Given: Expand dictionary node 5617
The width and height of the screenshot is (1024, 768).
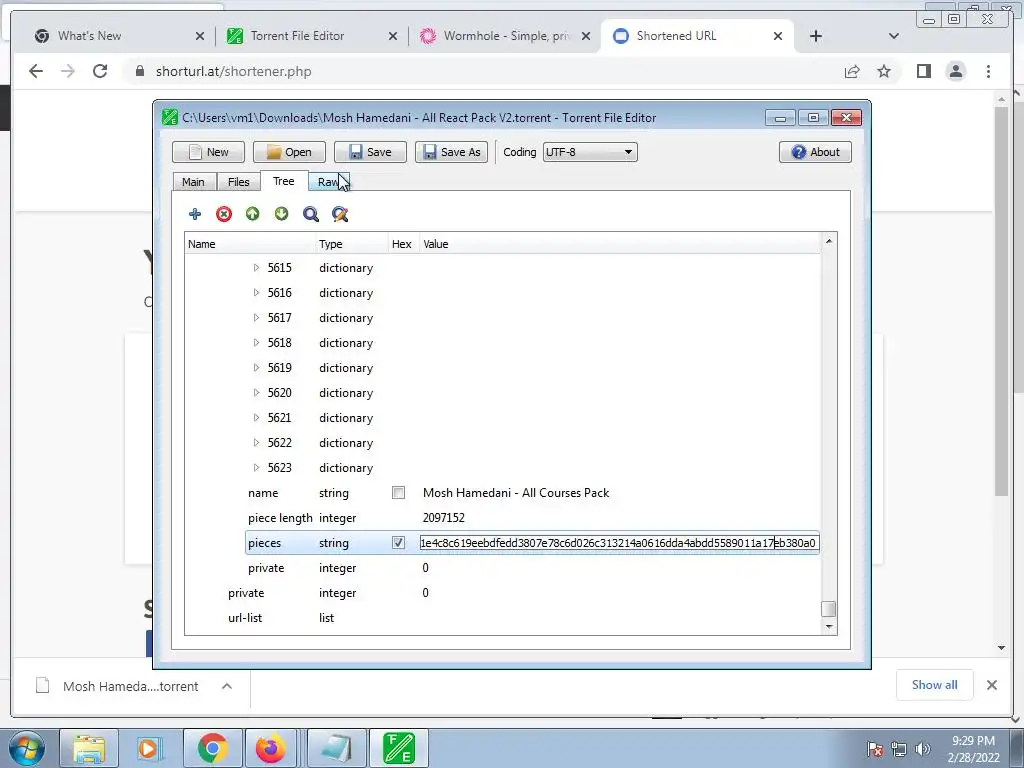Looking at the screenshot, I should coord(256,317).
